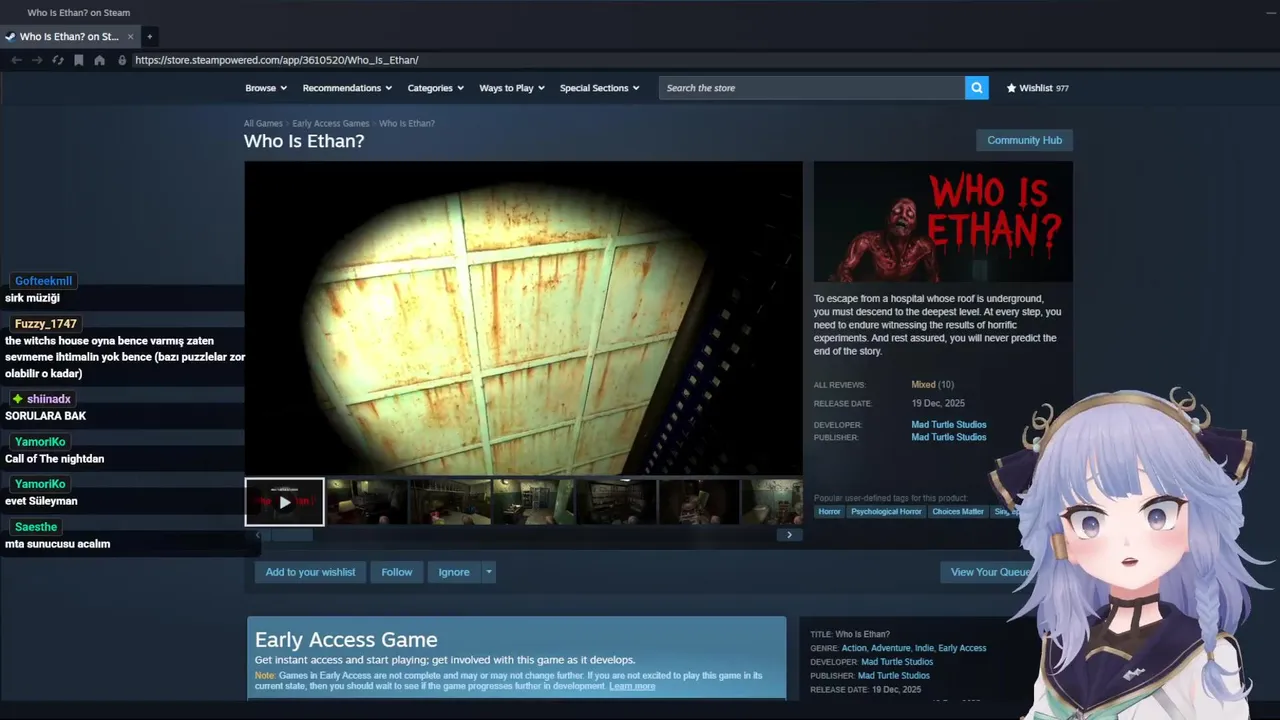
Task: Click chat username Fuzzy_1747
Action: 46,324
